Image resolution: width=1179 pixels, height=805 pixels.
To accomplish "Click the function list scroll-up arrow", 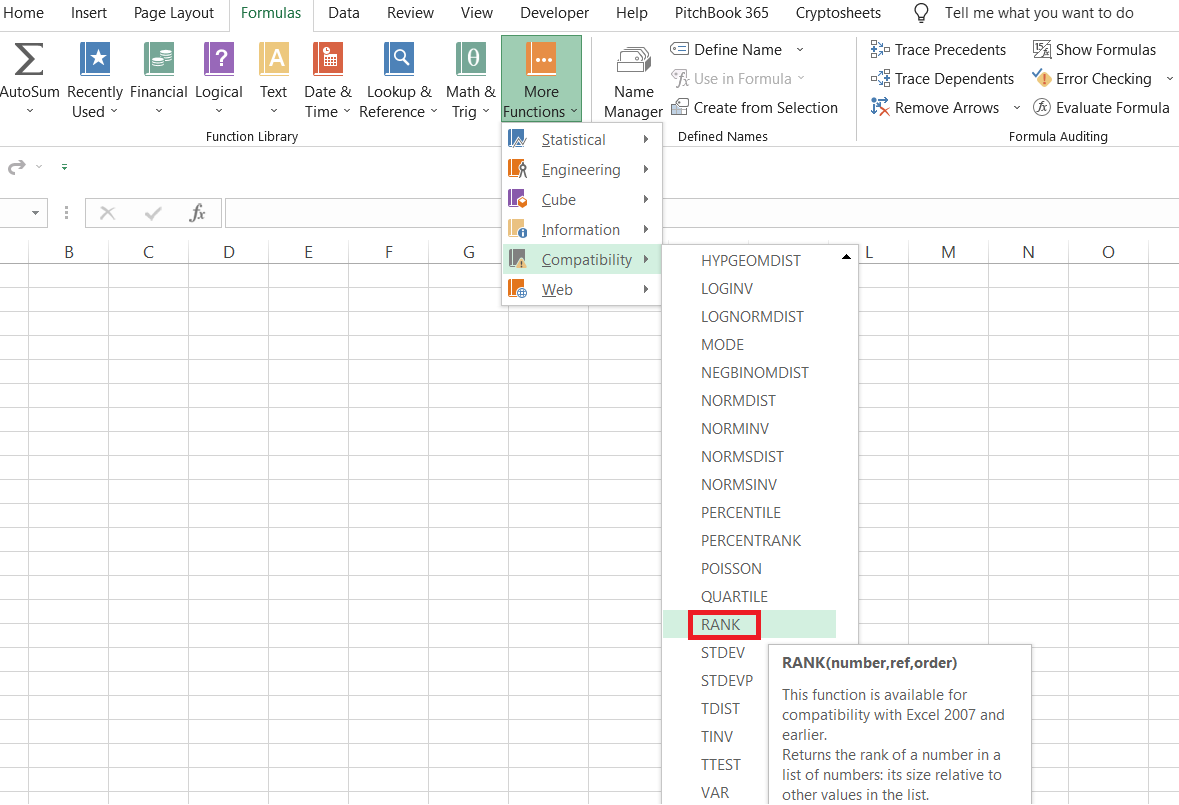I will tap(846, 257).
